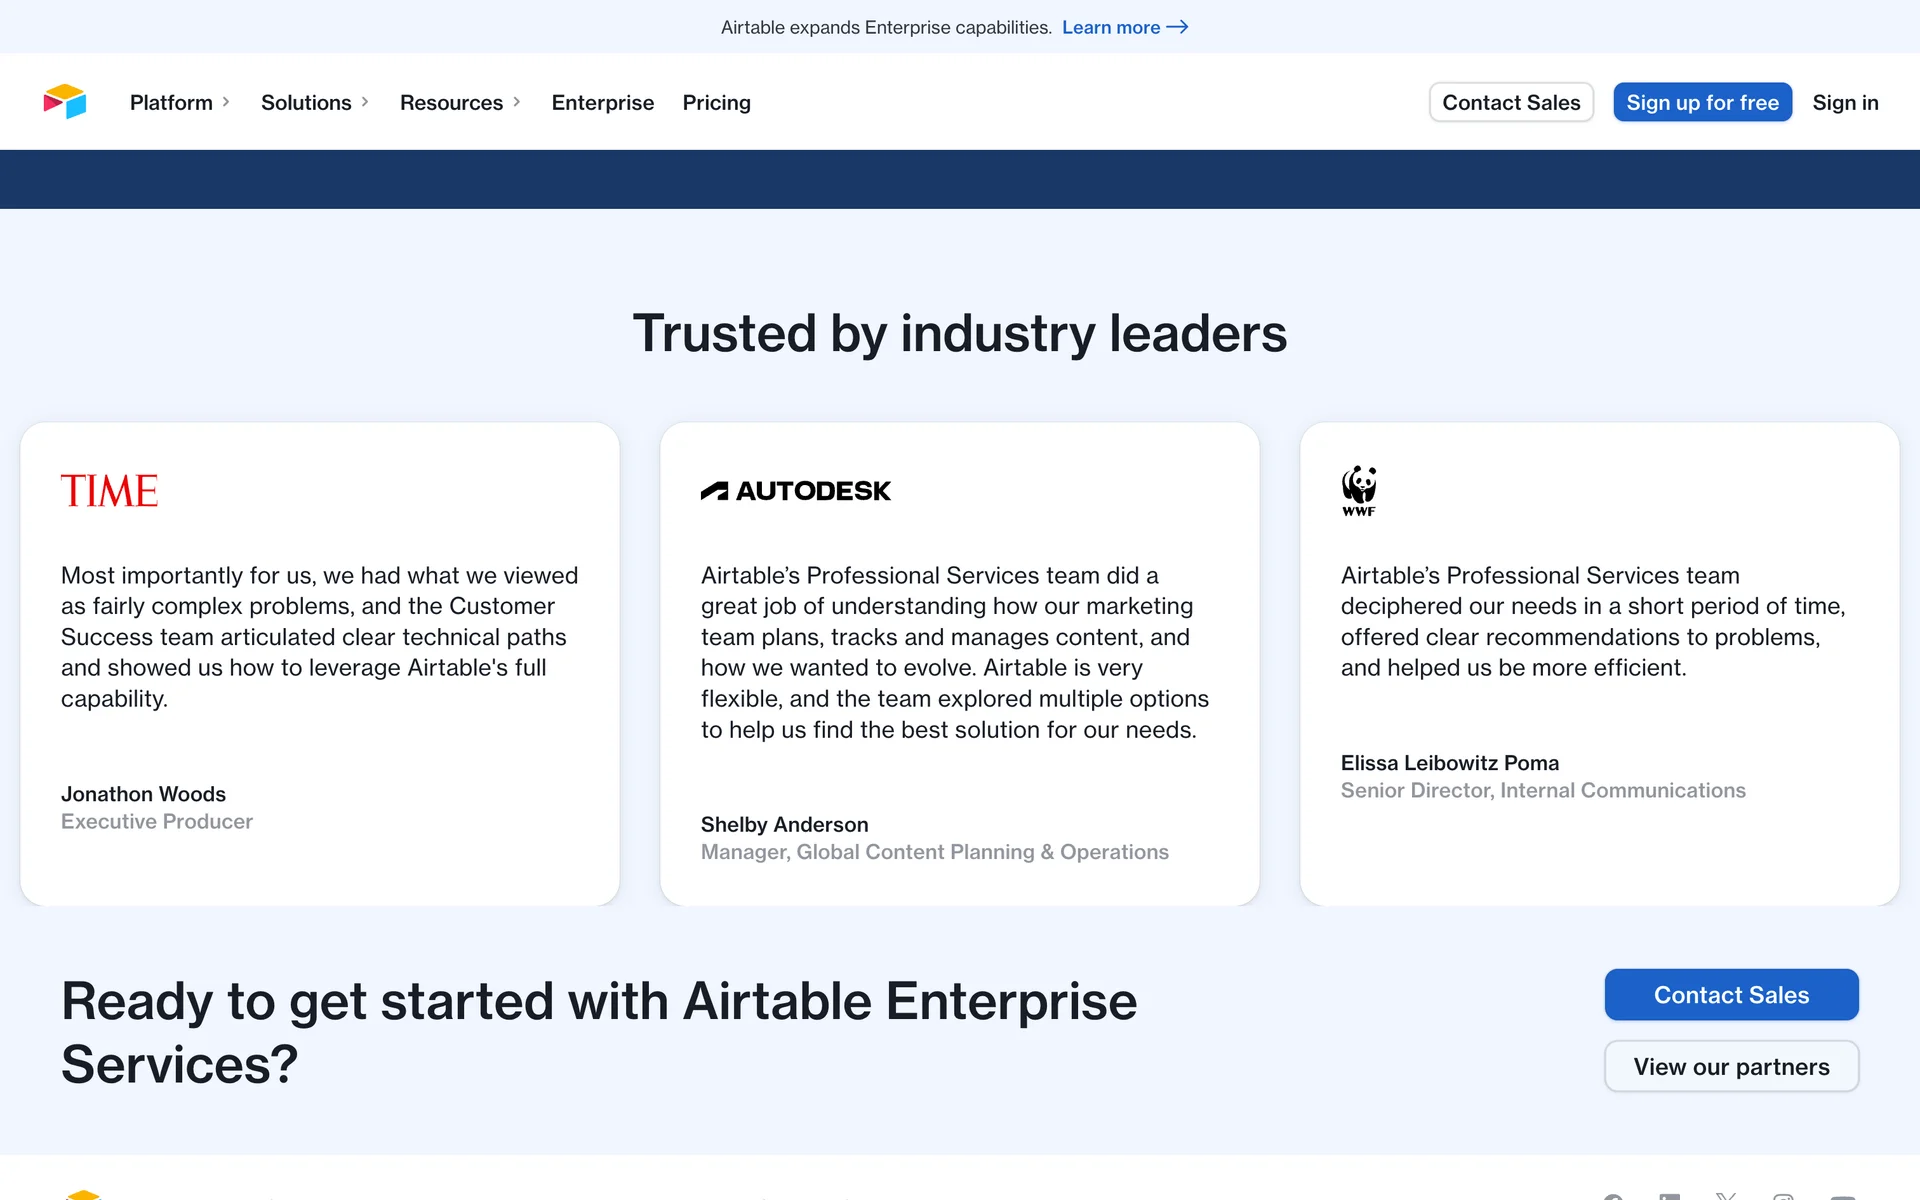Expand the Solutions menu chevron

[x=365, y=102]
